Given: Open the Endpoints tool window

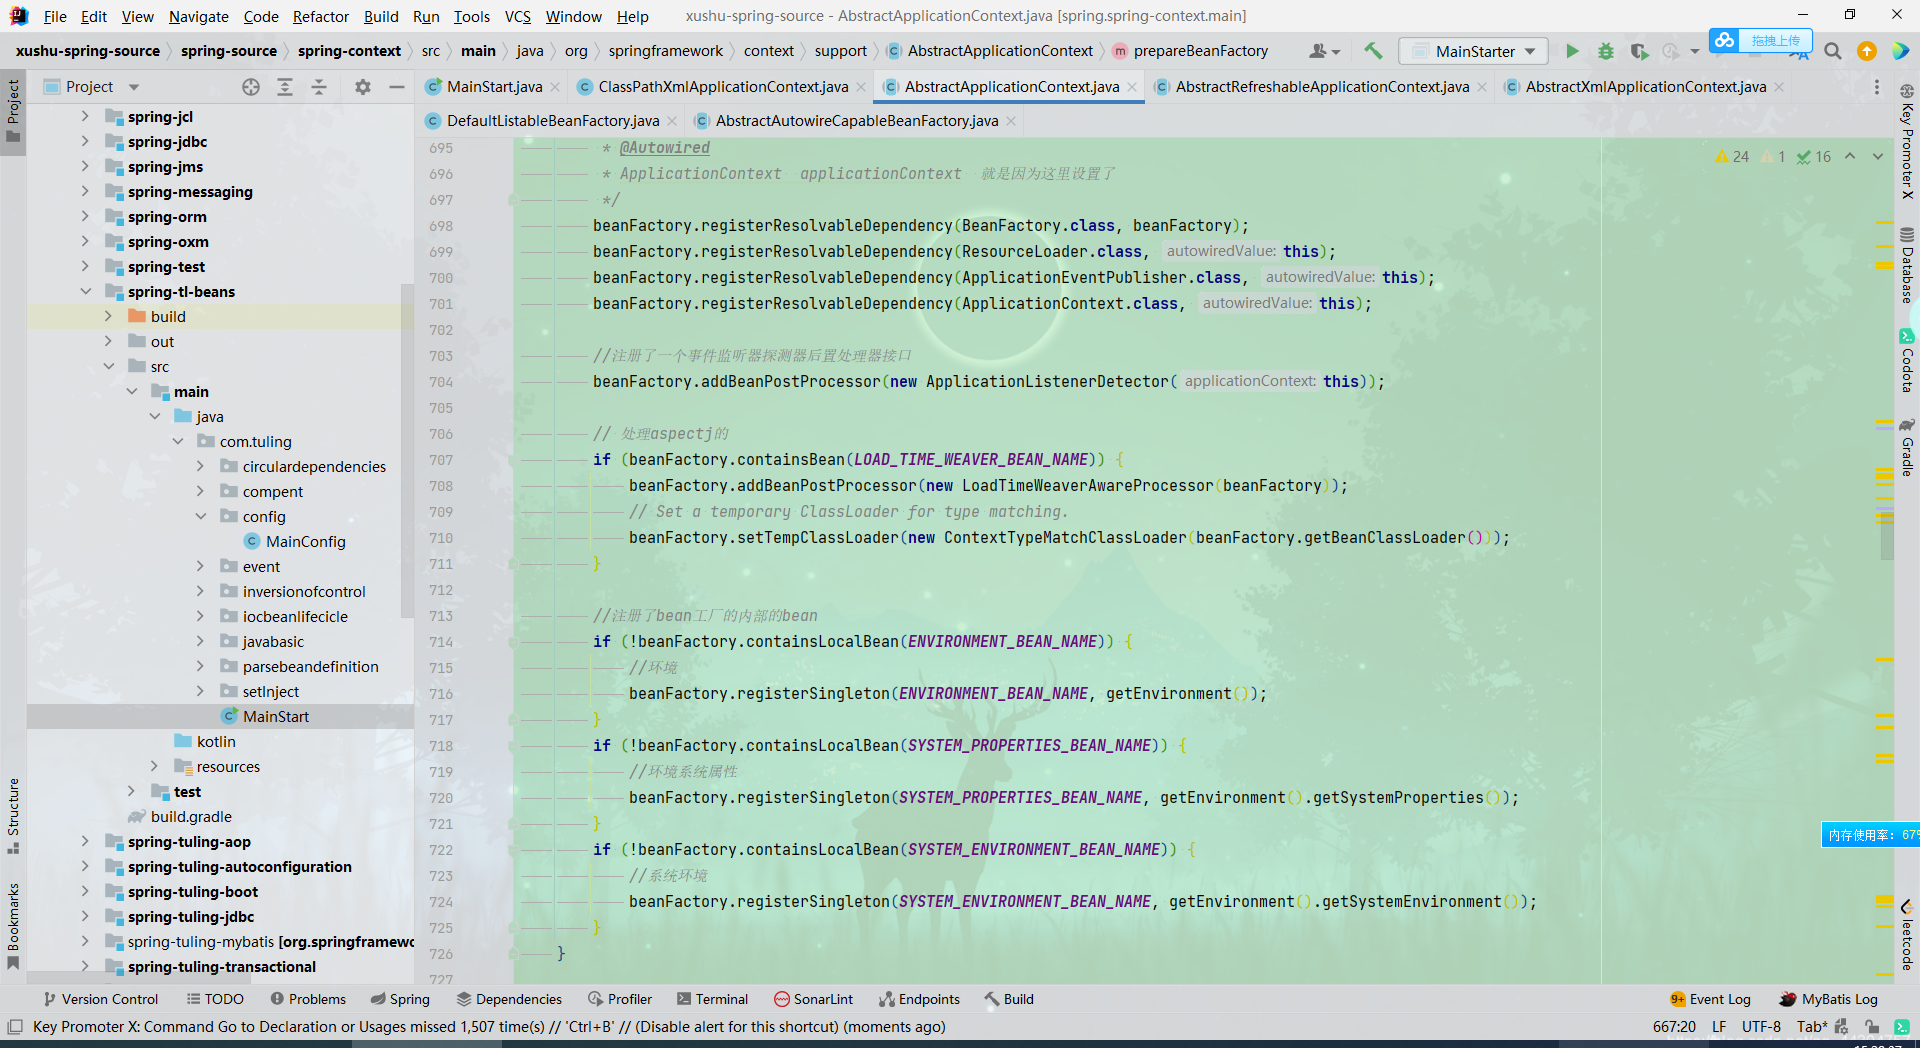Looking at the screenshot, I should (x=920, y=999).
